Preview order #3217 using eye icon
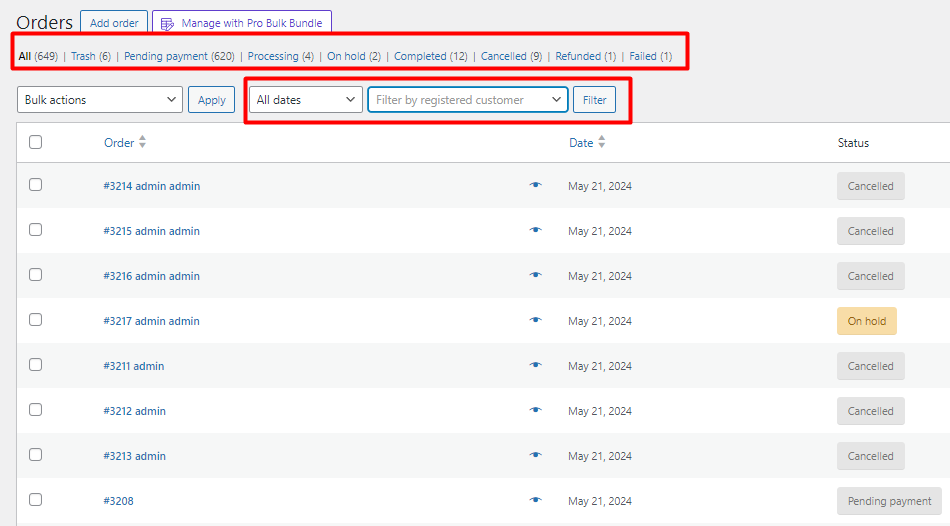950x526 pixels. (x=535, y=320)
